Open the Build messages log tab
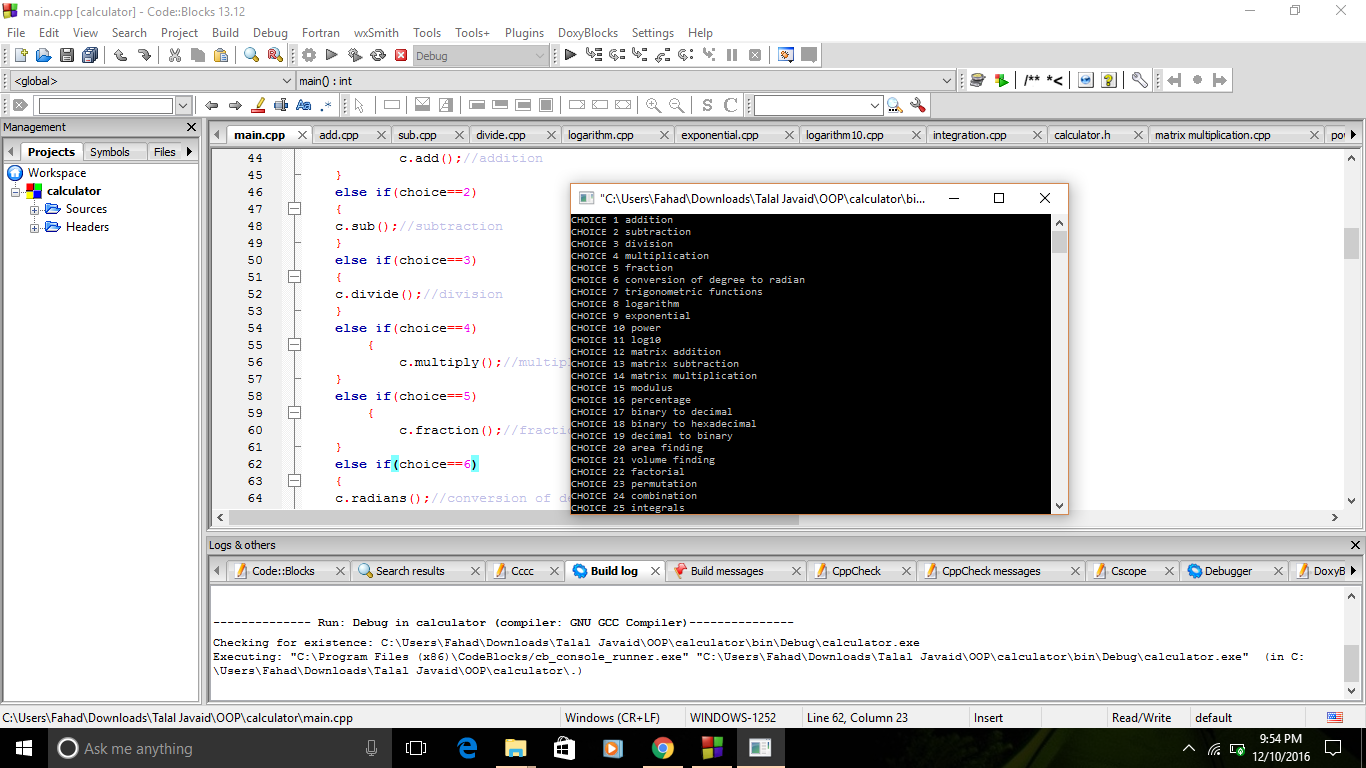The height and width of the screenshot is (768, 1366). point(726,571)
